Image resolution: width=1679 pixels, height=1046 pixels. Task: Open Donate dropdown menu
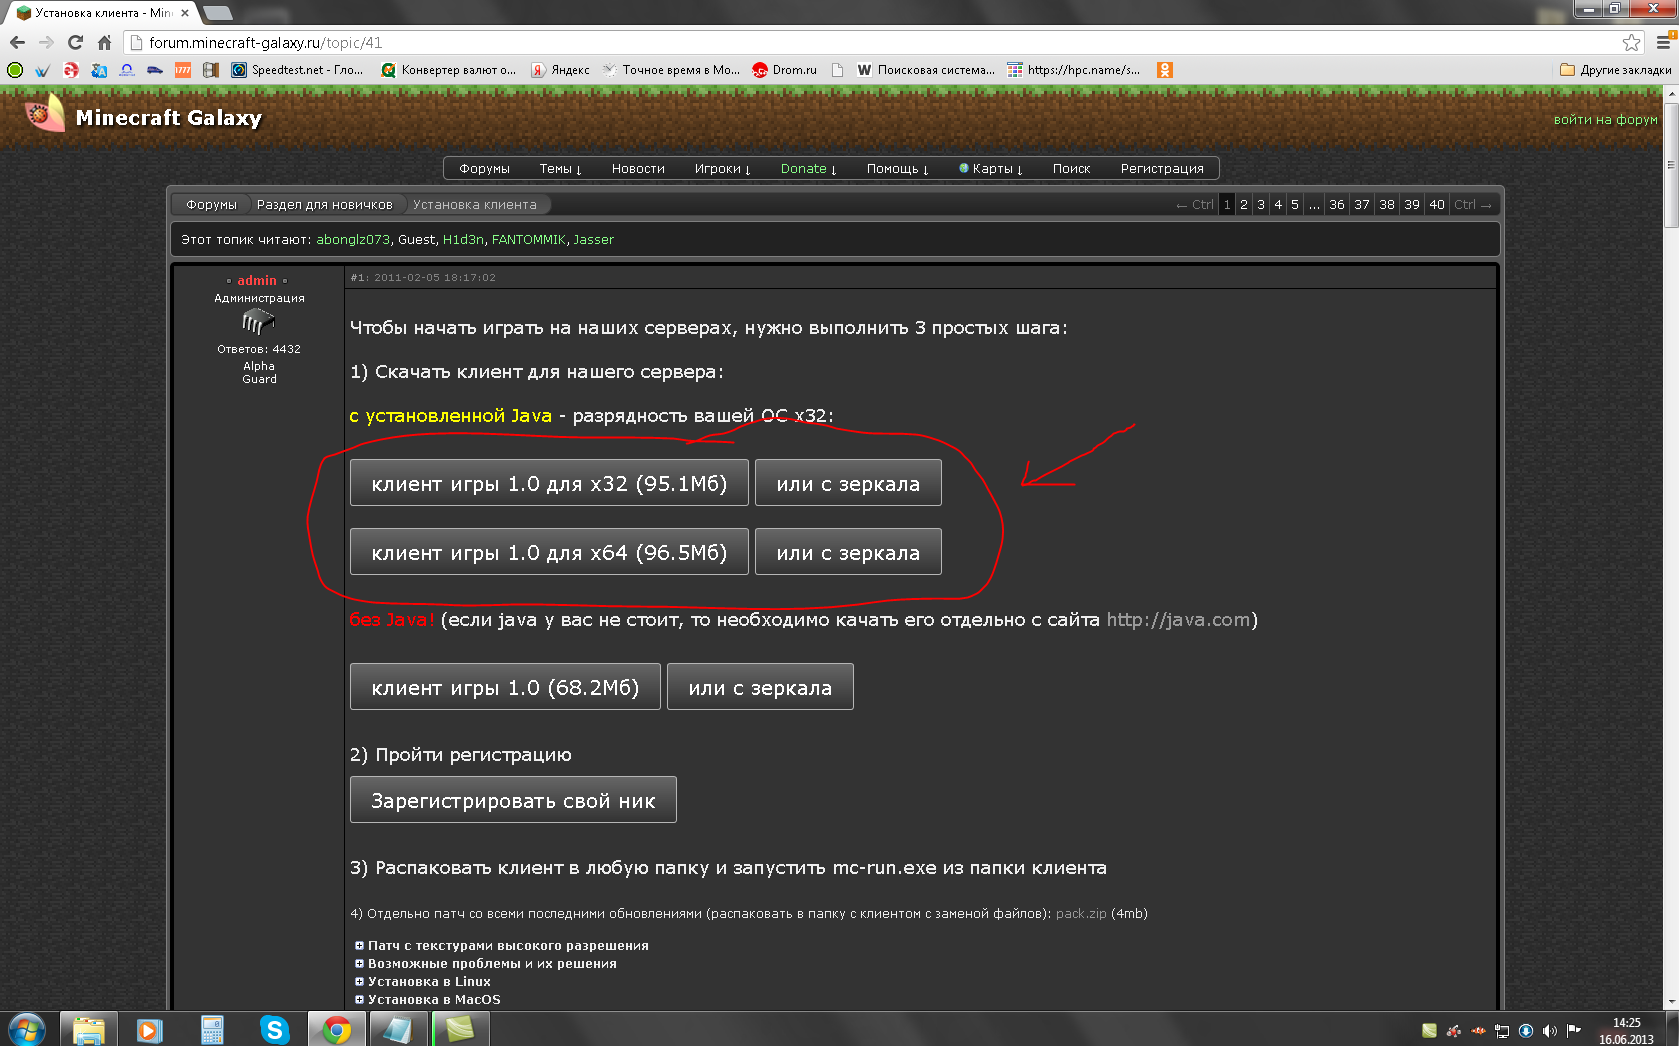pyautogui.click(x=808, y=169)
